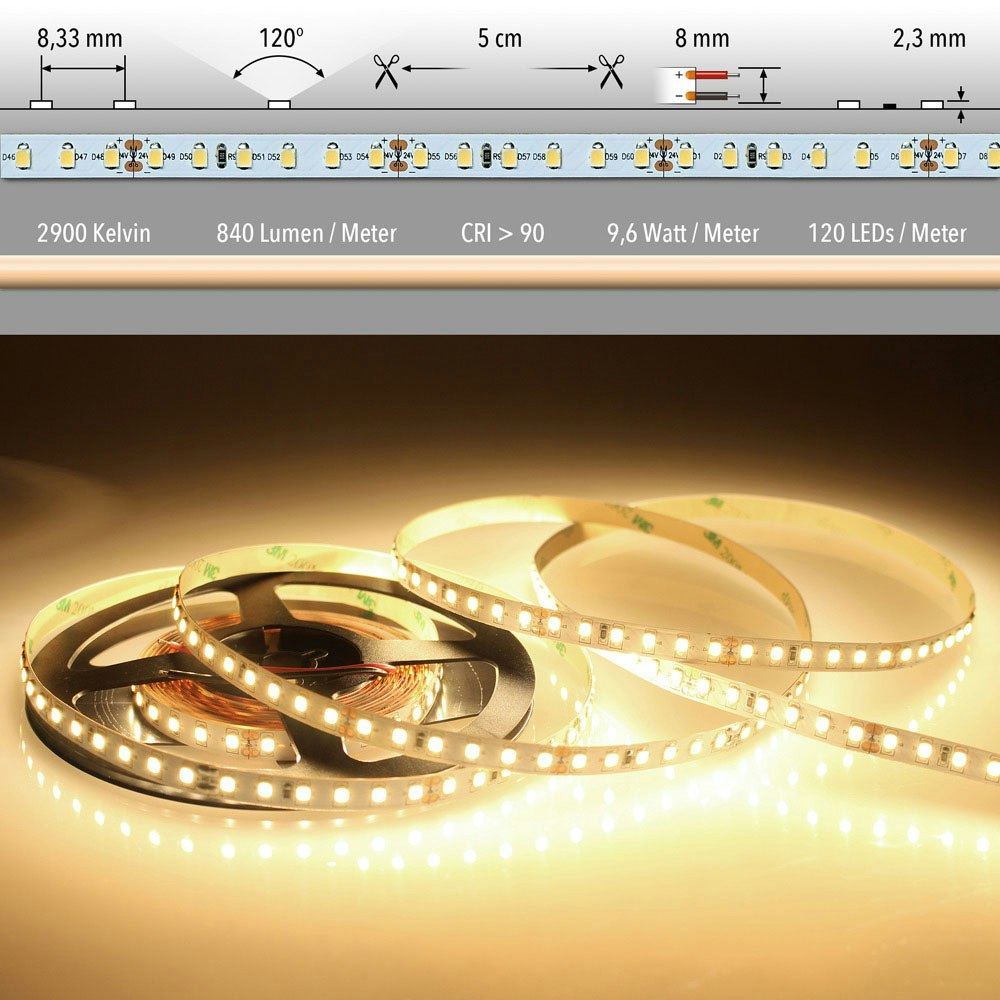Click the LED strip spool reel photo
The image size is (1000, 1000).
(280, 680)
